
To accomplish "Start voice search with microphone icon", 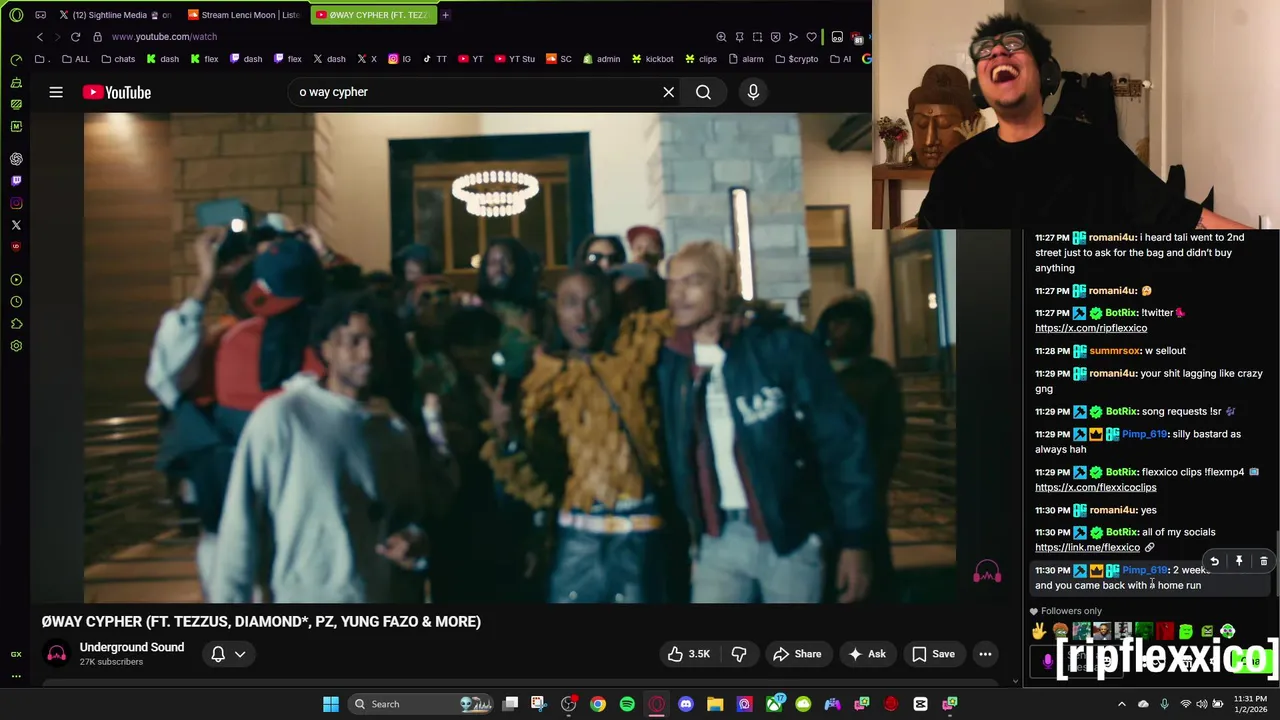I will (x=753, y=92).
